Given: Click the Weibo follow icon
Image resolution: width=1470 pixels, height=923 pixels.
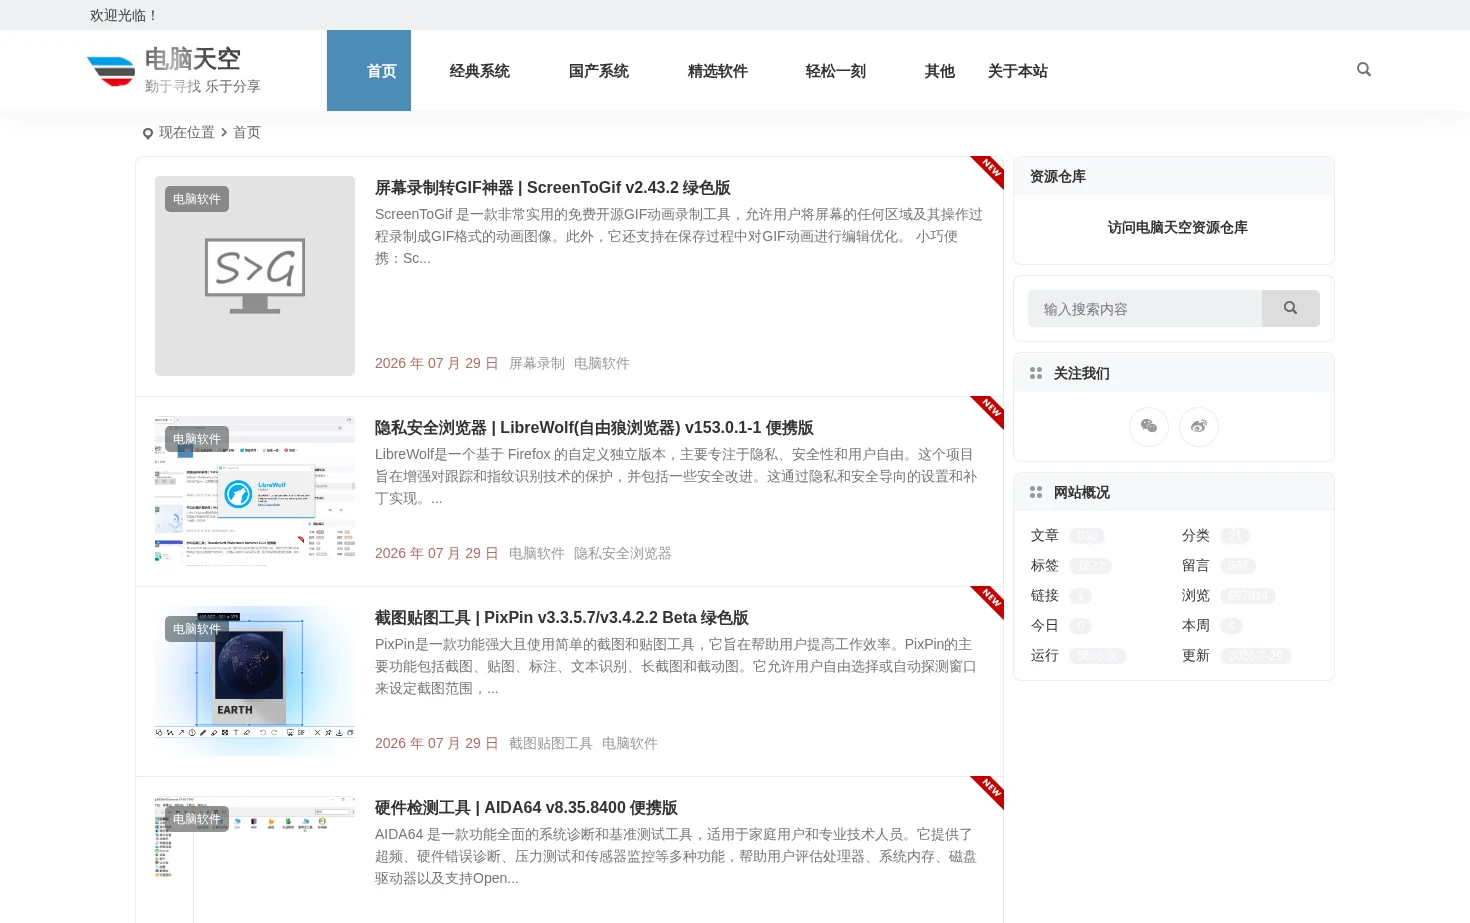Looking at the screenshot, I should [x=1199, y=427].
